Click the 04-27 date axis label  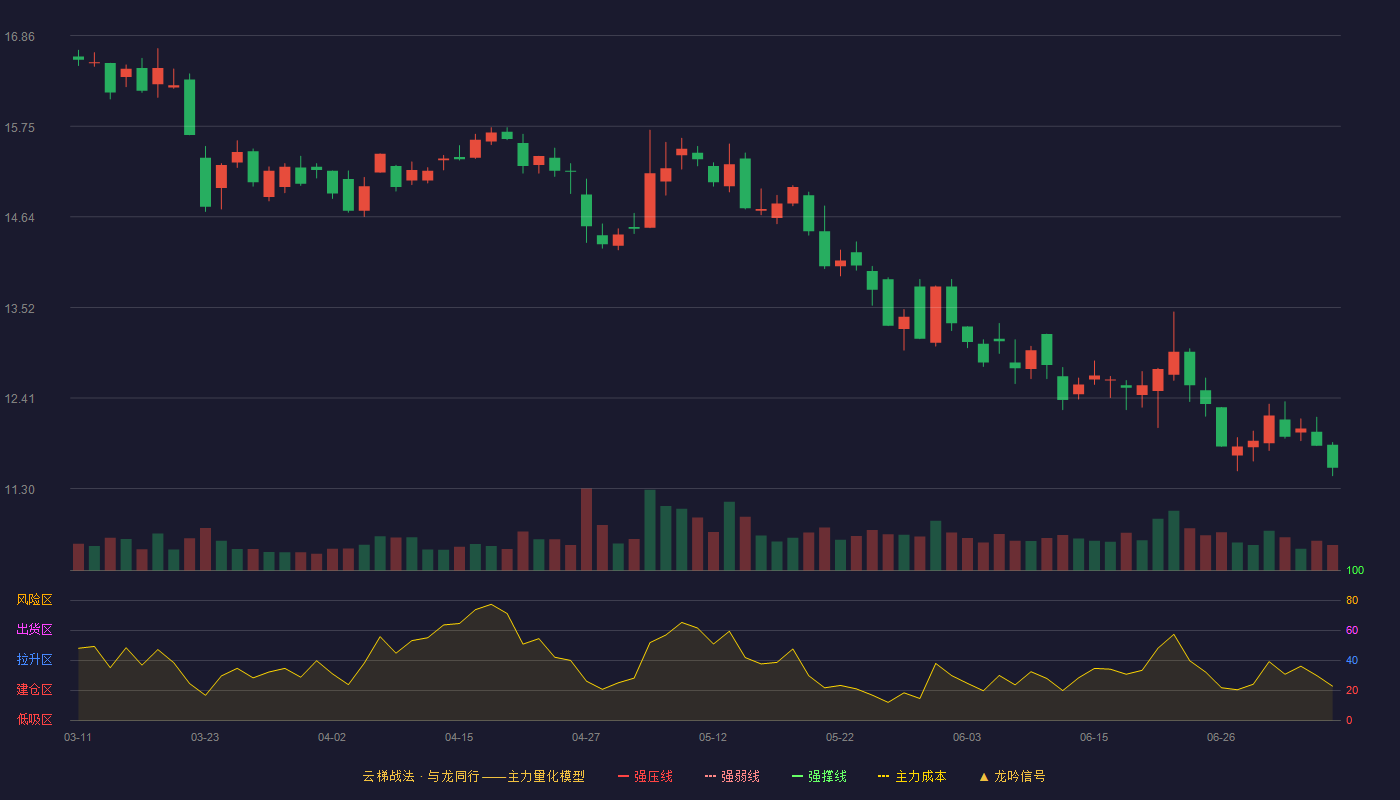pyautogui.click(x=586, y=737)
